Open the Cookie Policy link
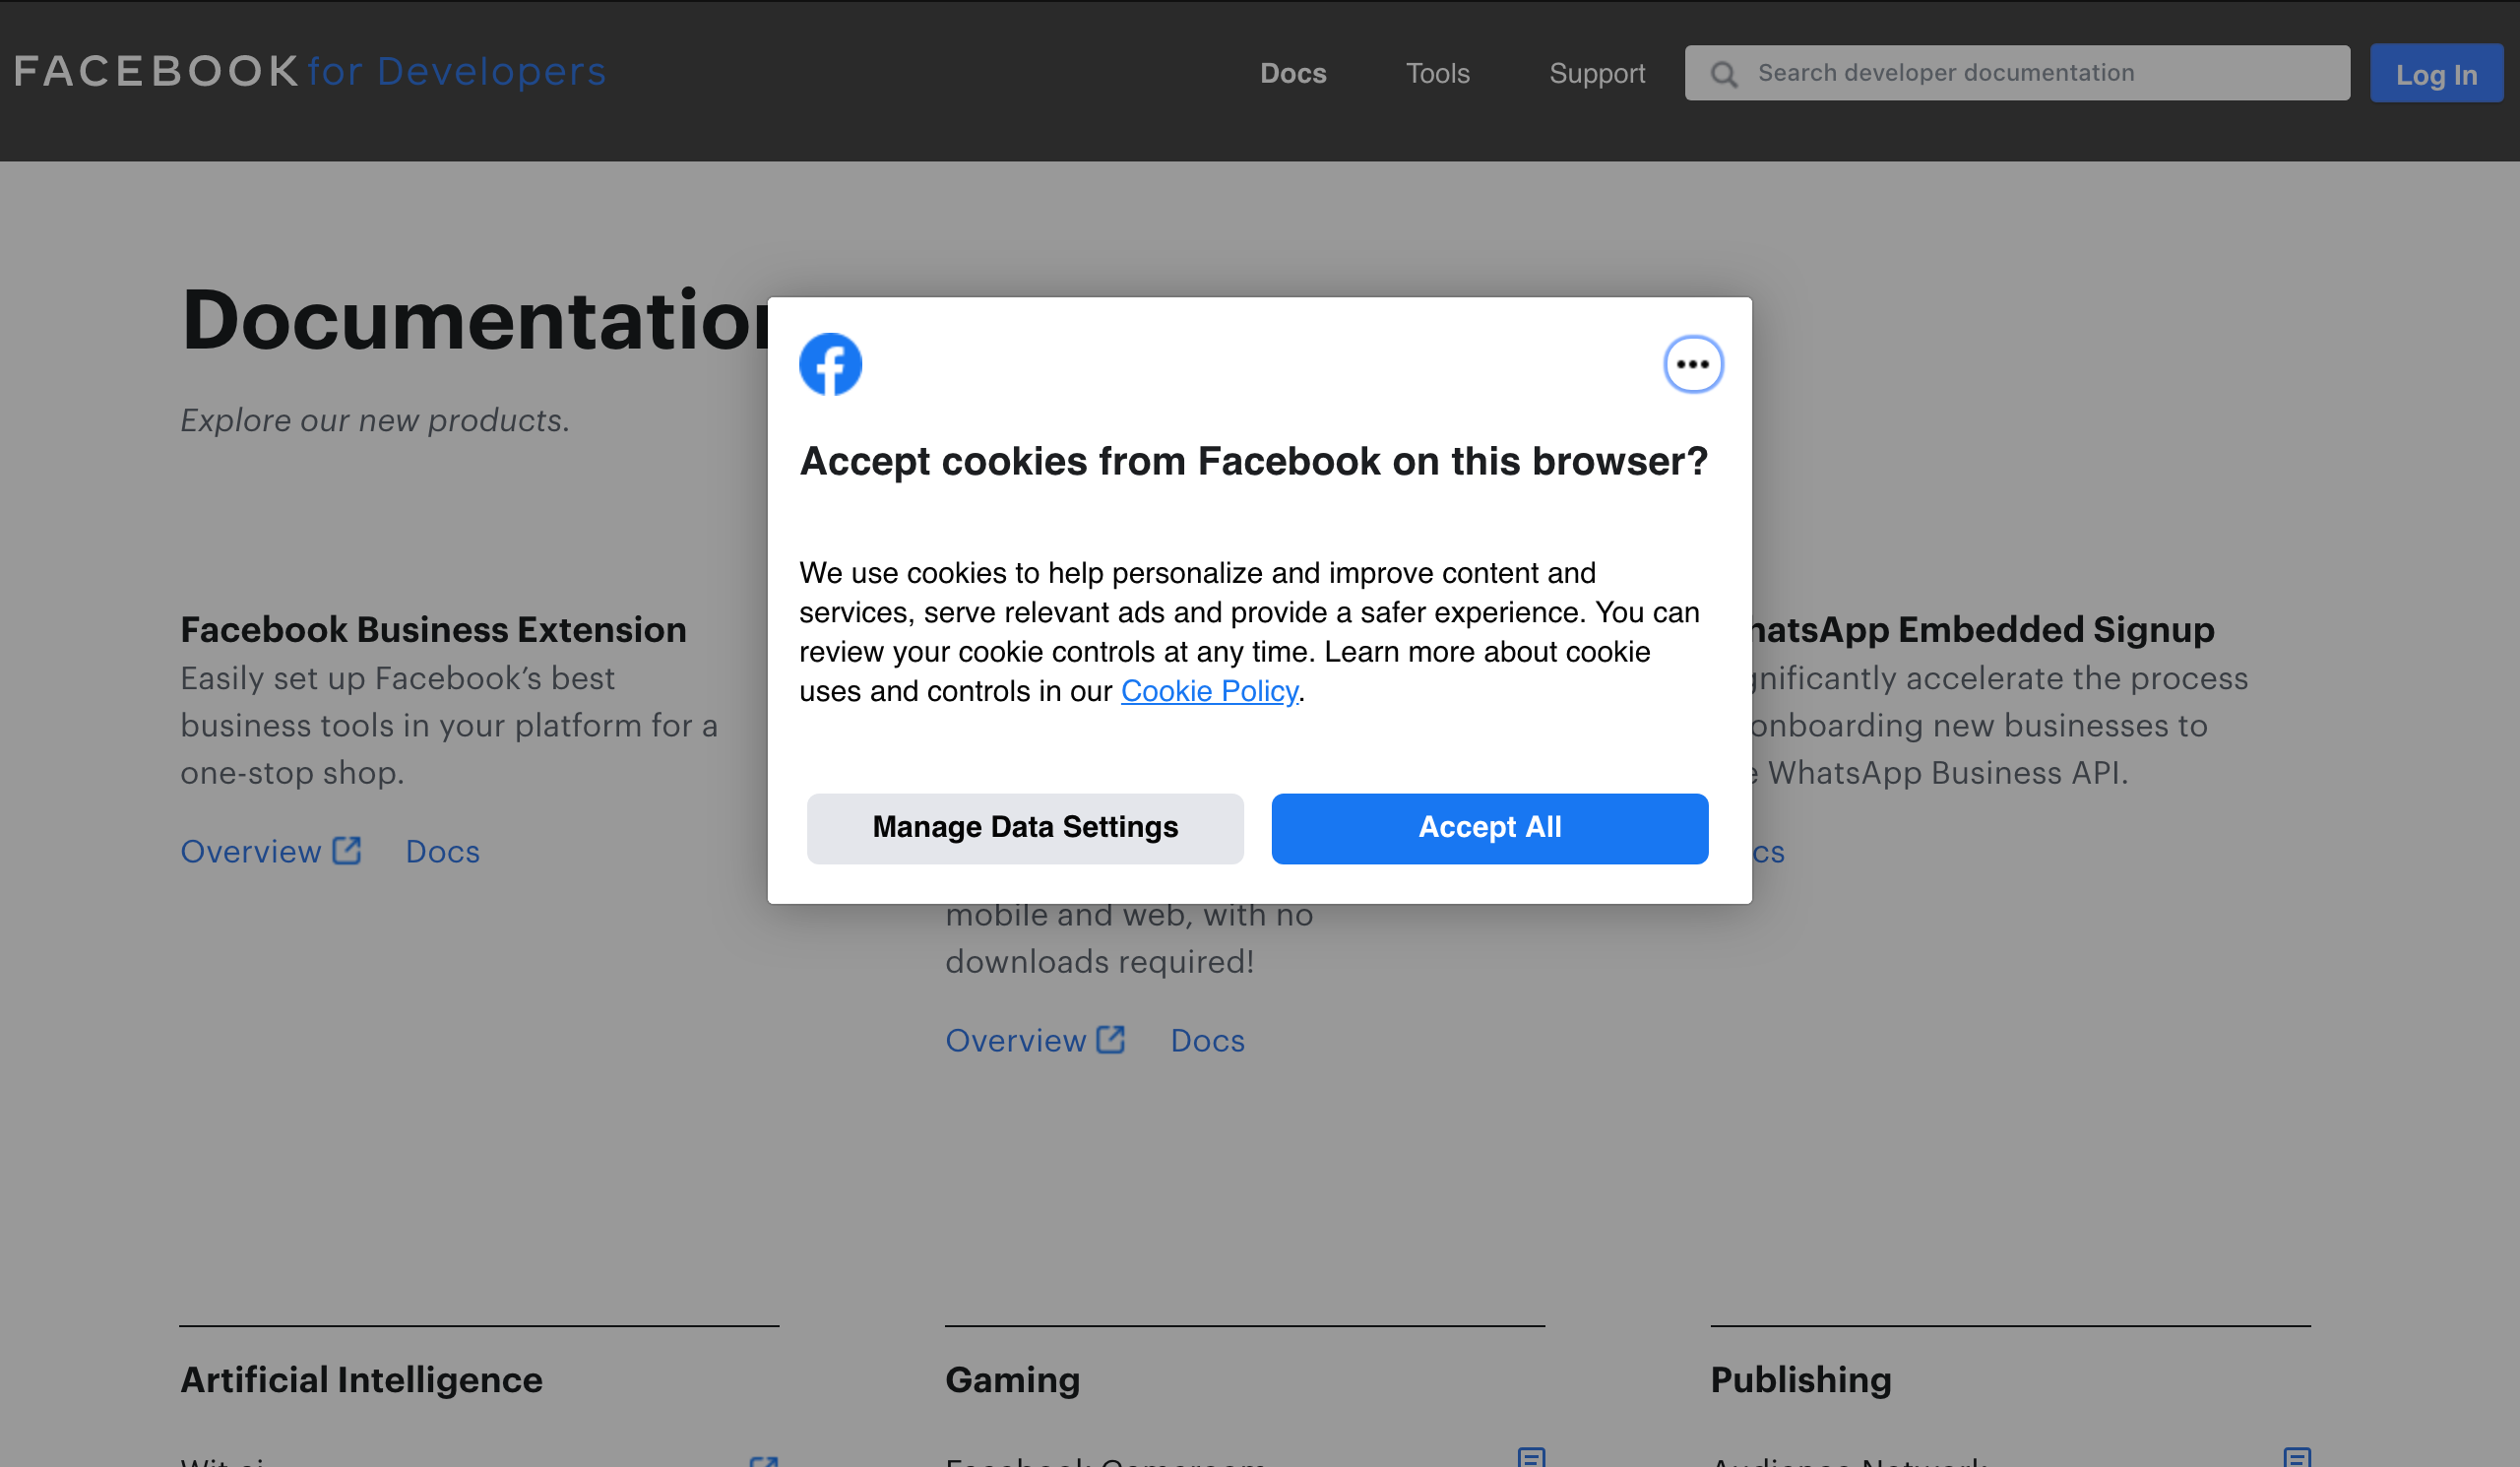2520x1467 pixels. [x=1210, y=690]
